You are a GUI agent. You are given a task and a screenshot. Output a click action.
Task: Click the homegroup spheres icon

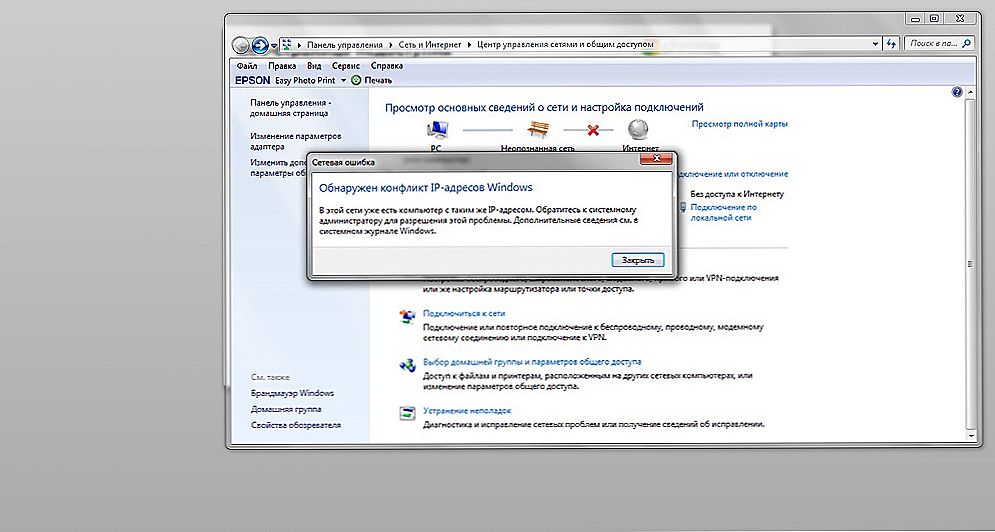(x=407, y=365)
